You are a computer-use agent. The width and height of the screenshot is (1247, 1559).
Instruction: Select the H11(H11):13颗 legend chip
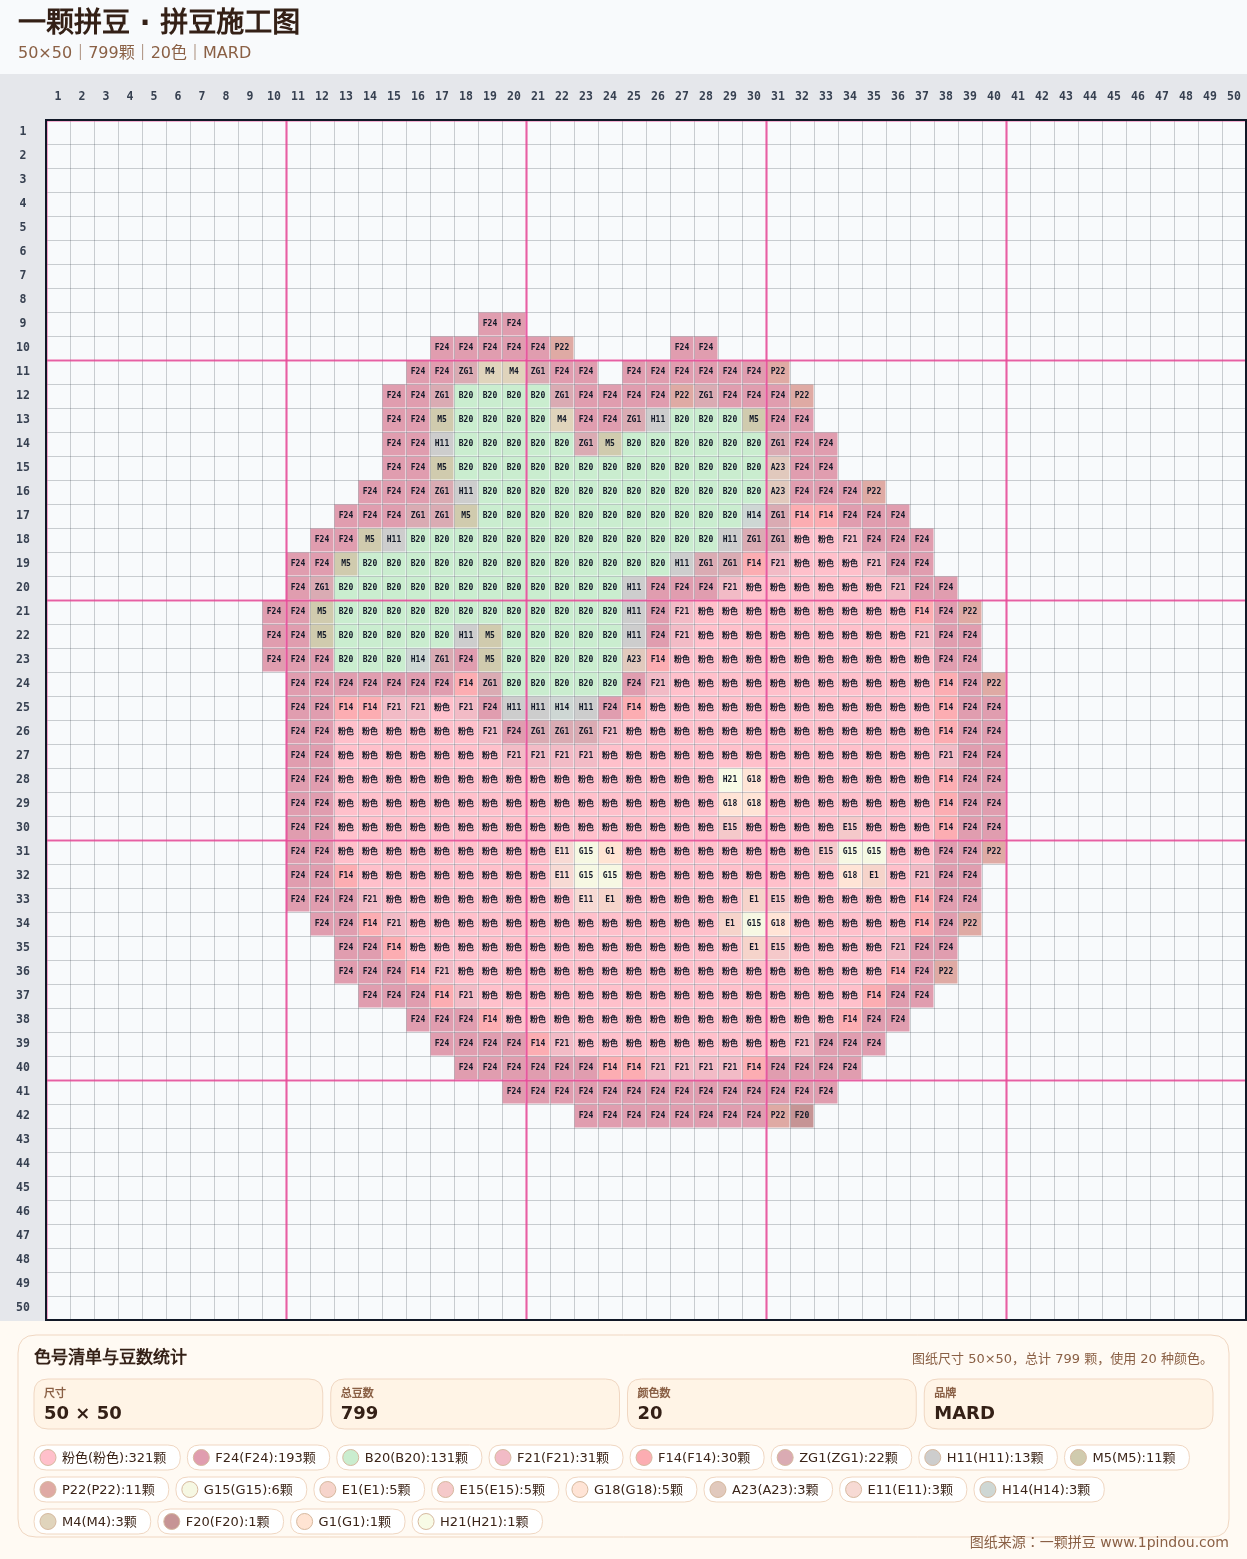[x=988, y=1457]
